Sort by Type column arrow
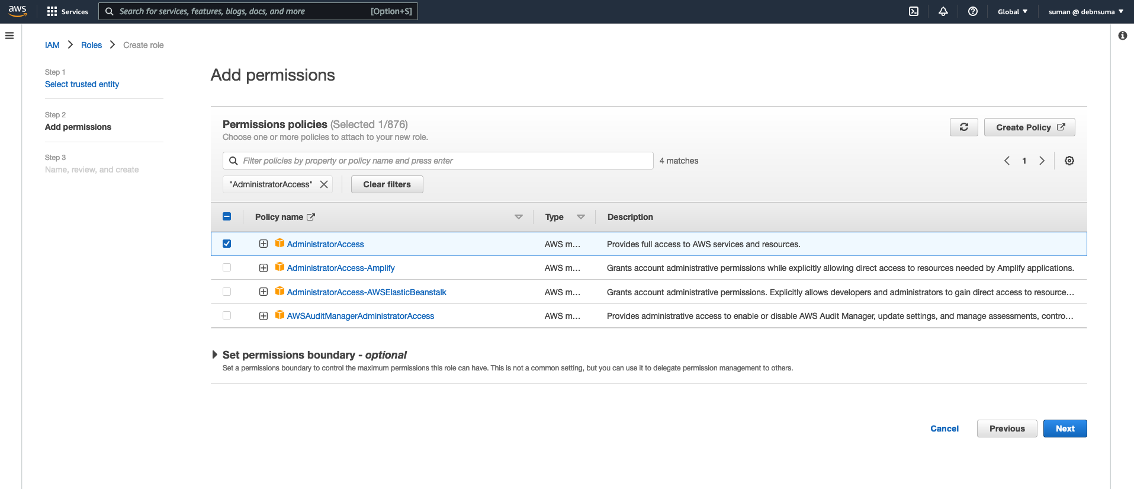Viewport: 1135px width, 489px height. (x=581, y=217)
